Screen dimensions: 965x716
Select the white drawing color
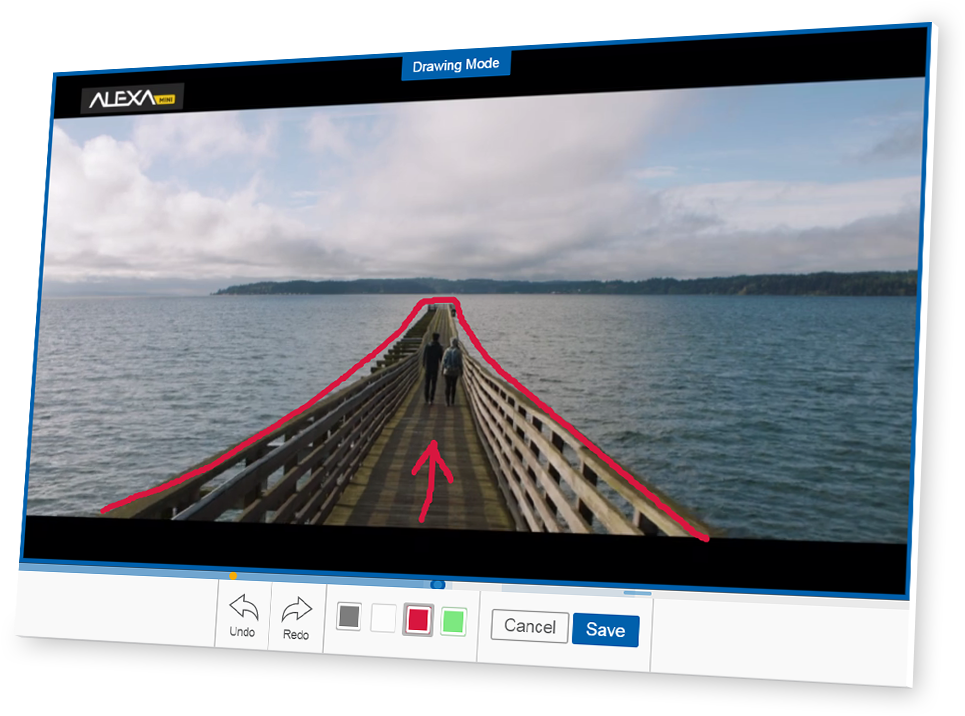(x=383, y=618)
